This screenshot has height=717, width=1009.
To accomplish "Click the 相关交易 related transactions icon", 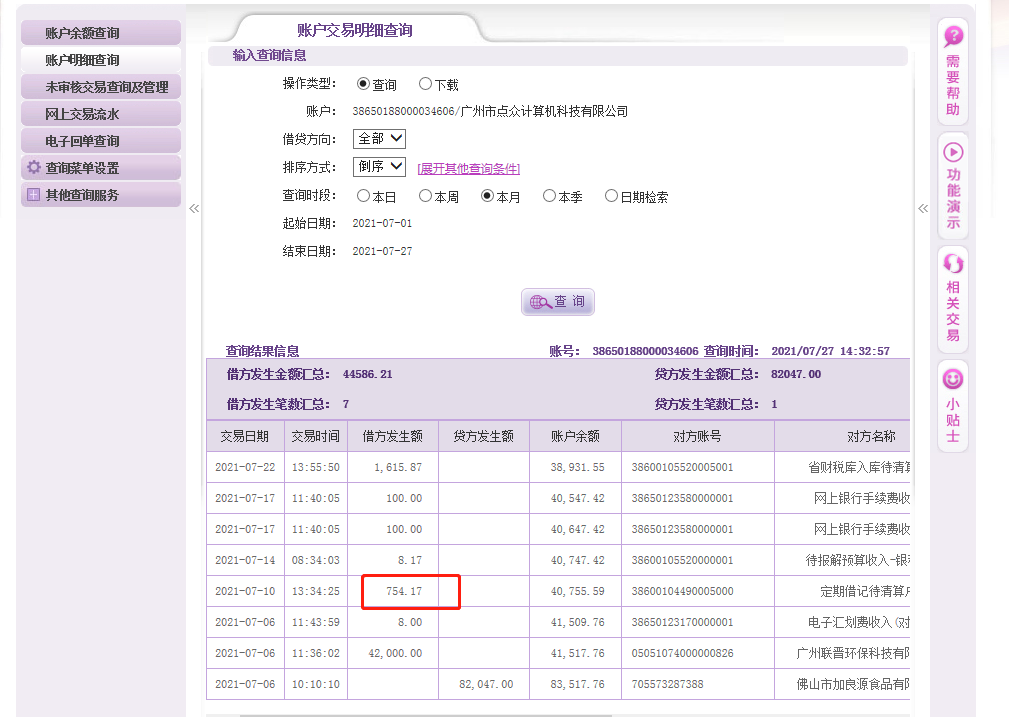I will point(953,264).
